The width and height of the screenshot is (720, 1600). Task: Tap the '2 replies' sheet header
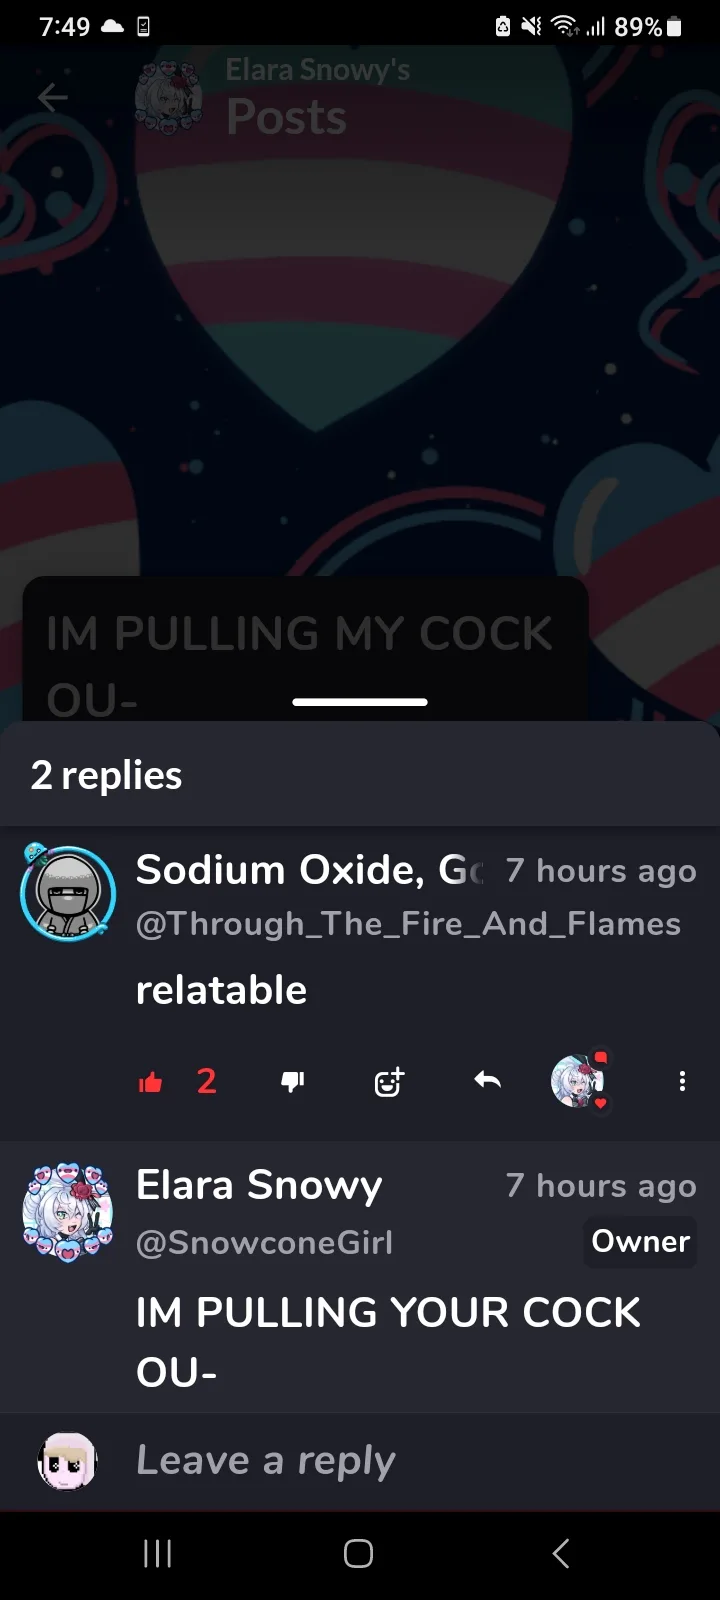click(107, 775)
